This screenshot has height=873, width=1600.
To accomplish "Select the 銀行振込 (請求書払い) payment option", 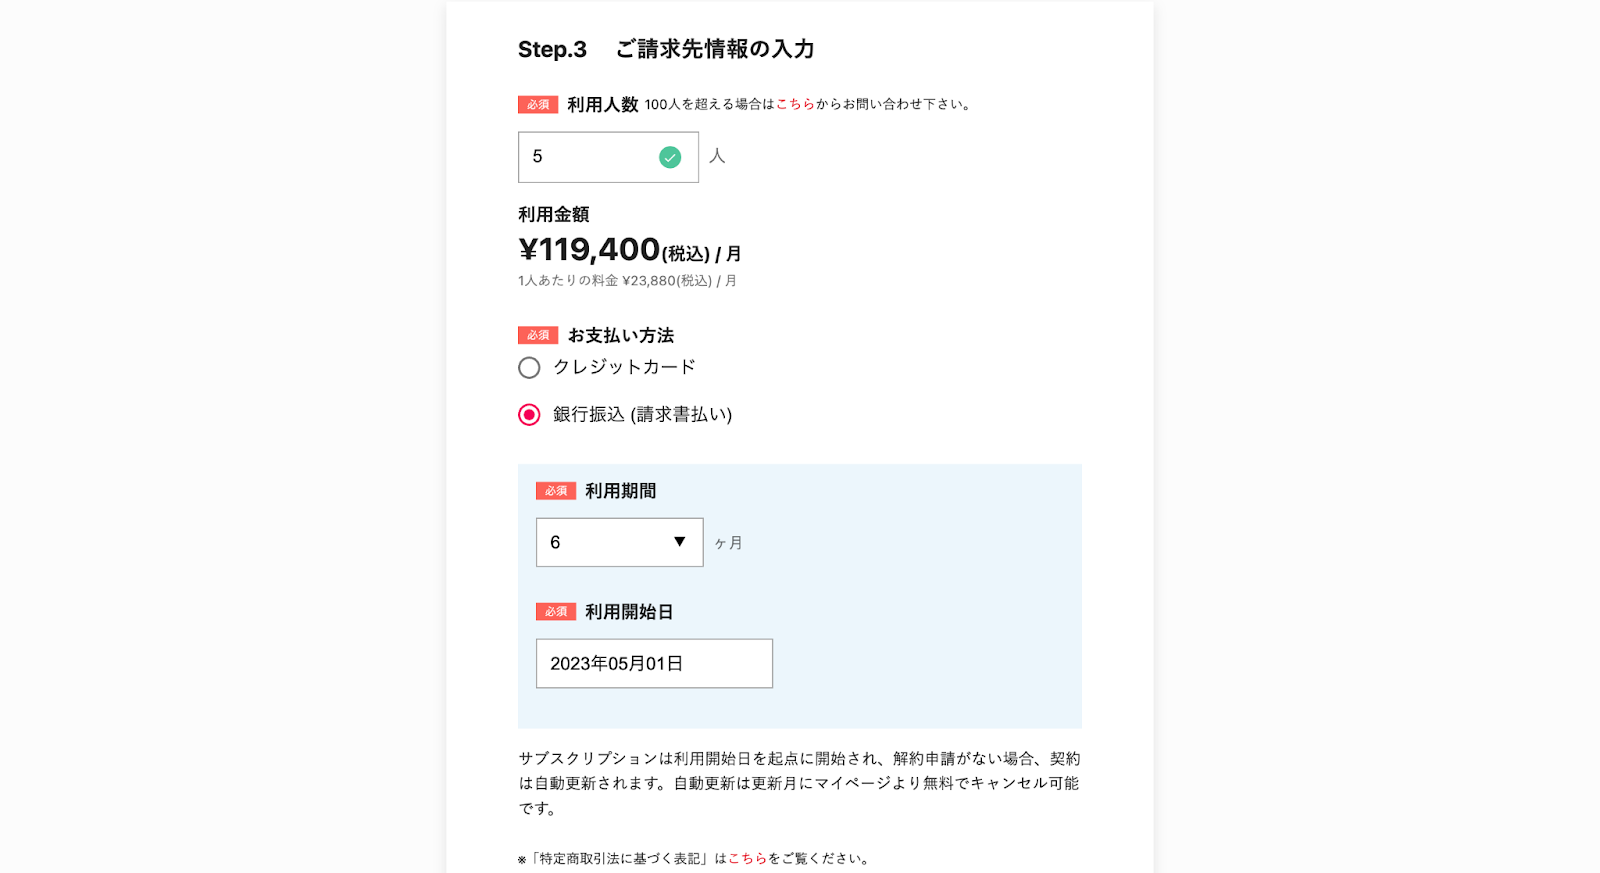I will pyautogui.click(x=643, y=414).
